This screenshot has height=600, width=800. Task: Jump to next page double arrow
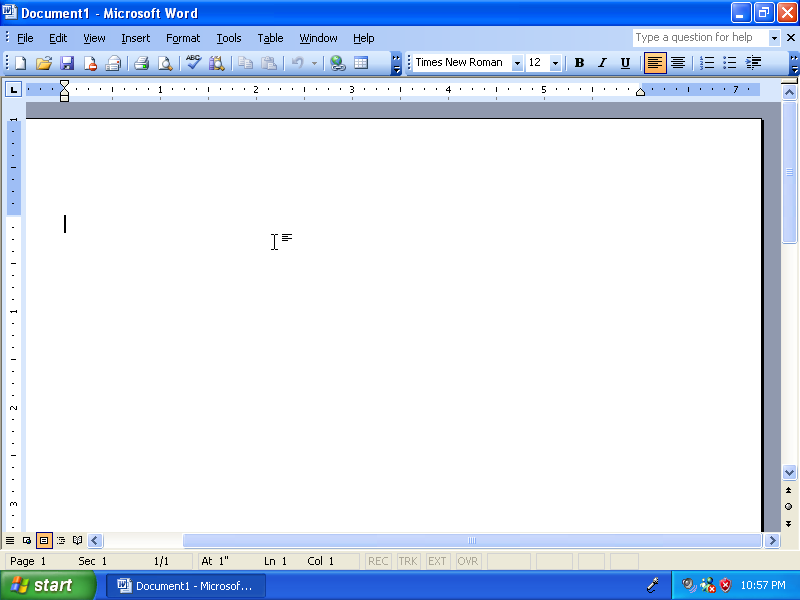pyautogui.click(x=789, y=523)
